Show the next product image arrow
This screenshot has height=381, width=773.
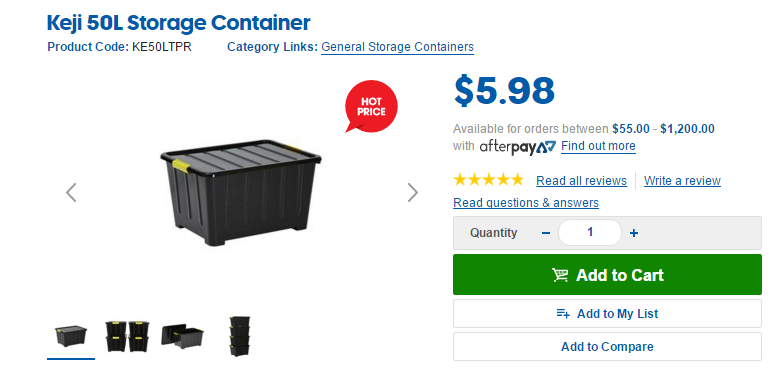pos(413,193)
